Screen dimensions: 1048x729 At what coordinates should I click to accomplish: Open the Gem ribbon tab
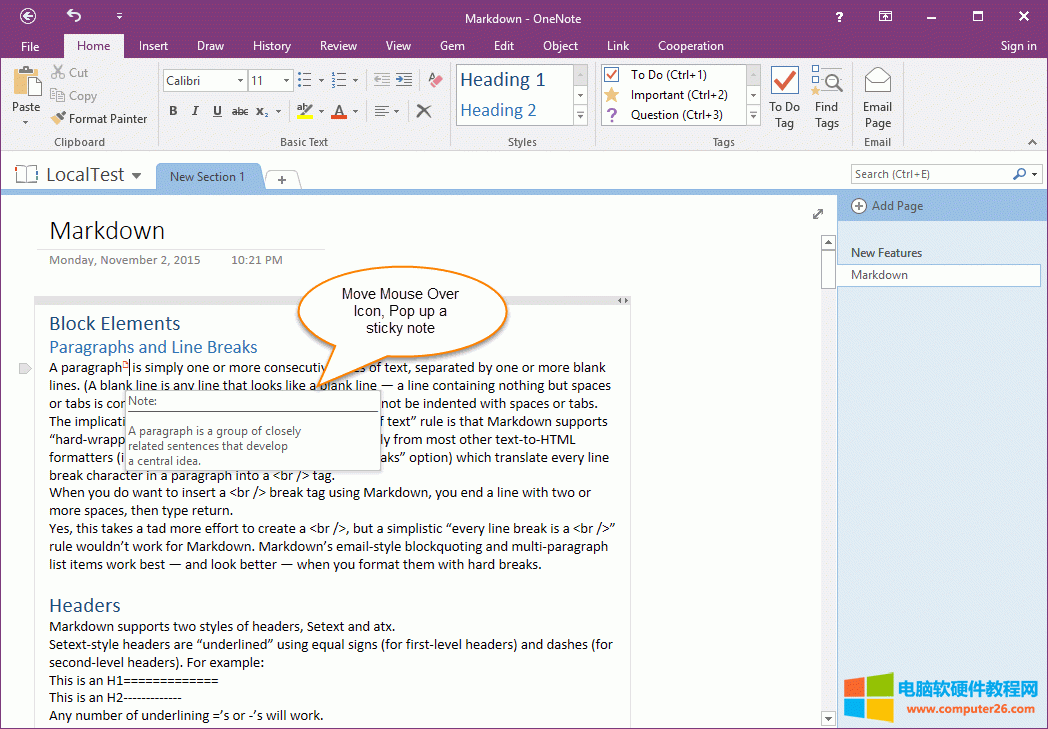click(452, 46)
